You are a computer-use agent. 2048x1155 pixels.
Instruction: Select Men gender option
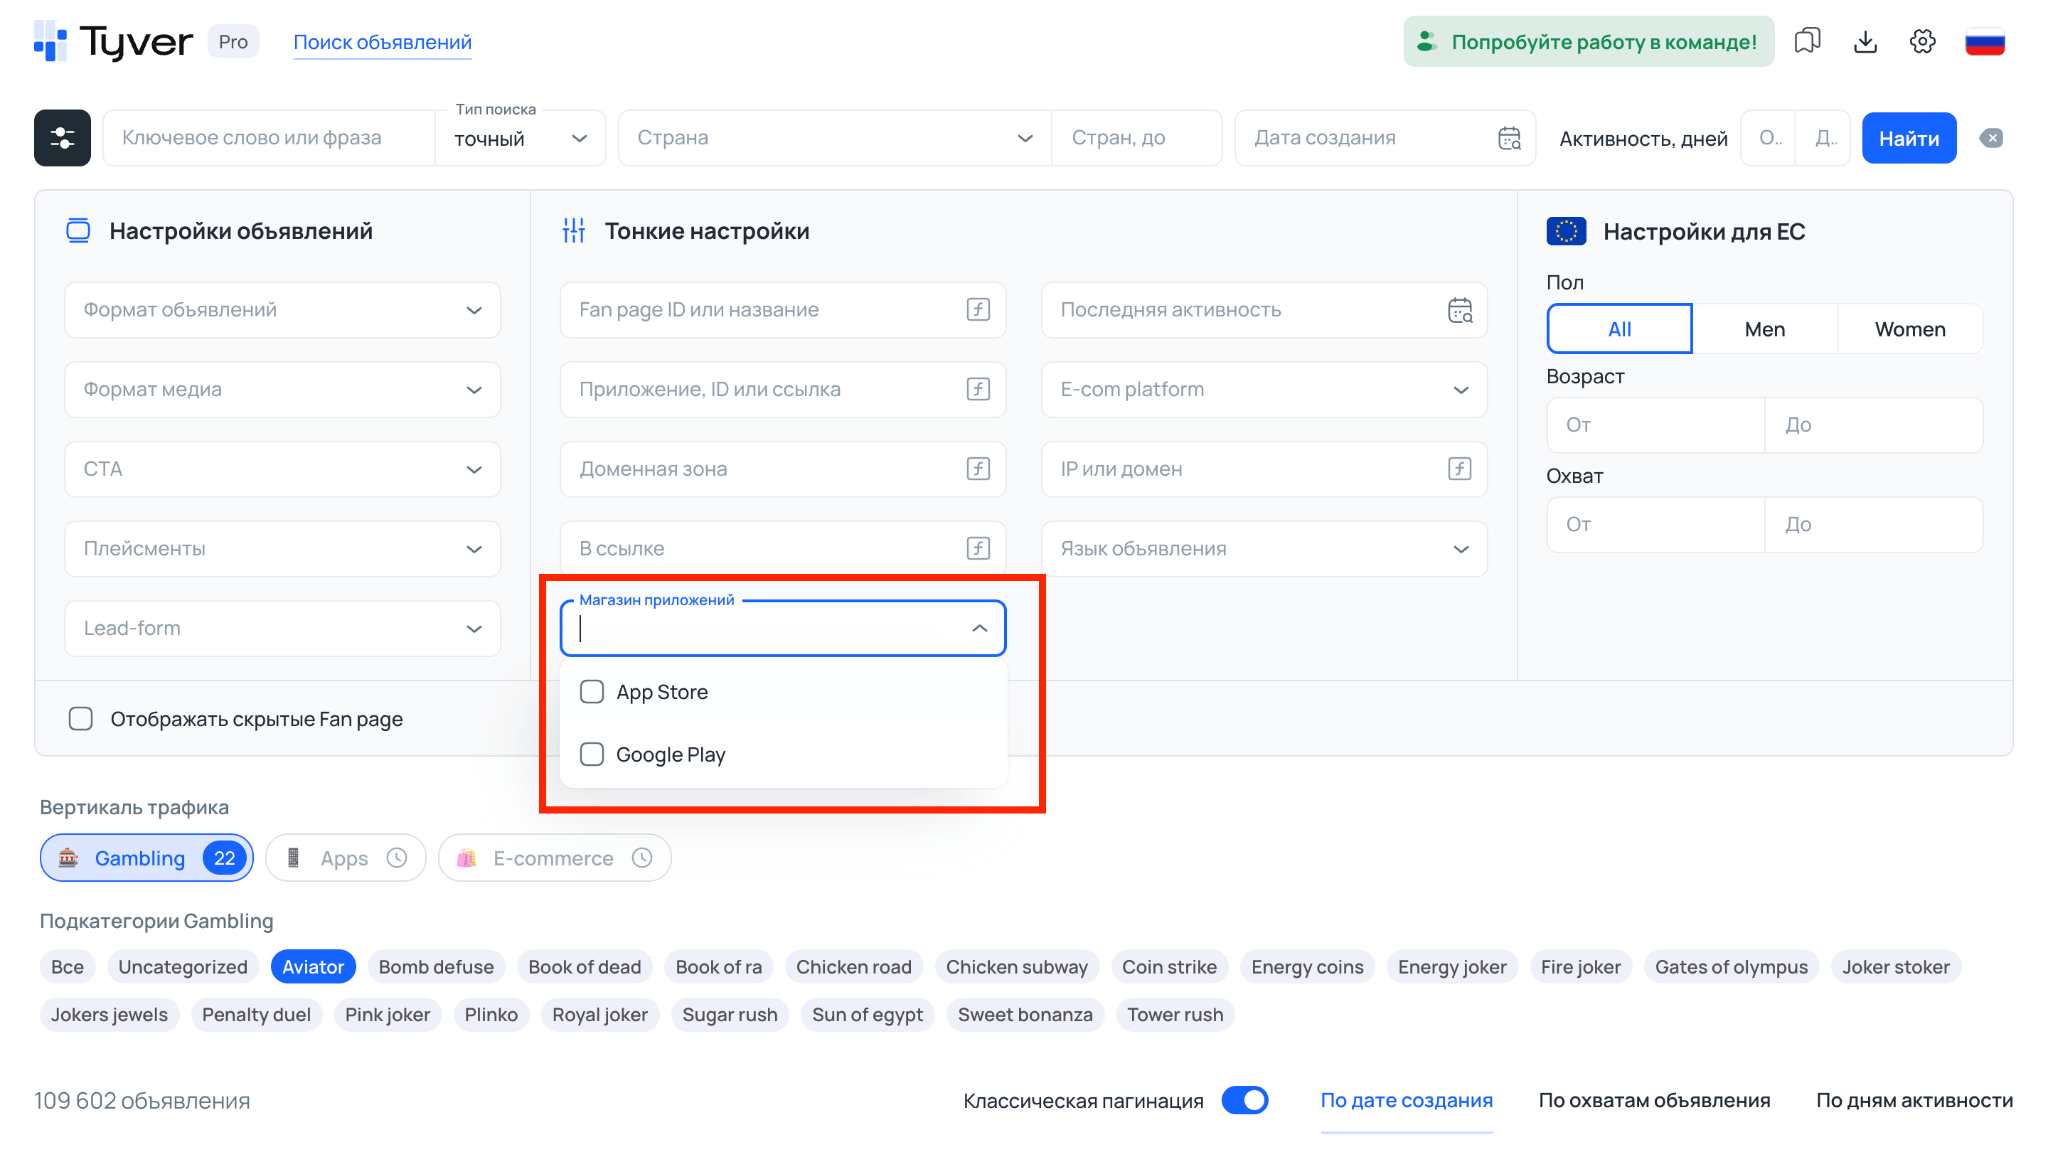pyautogui.click(x=1764, y=329)
